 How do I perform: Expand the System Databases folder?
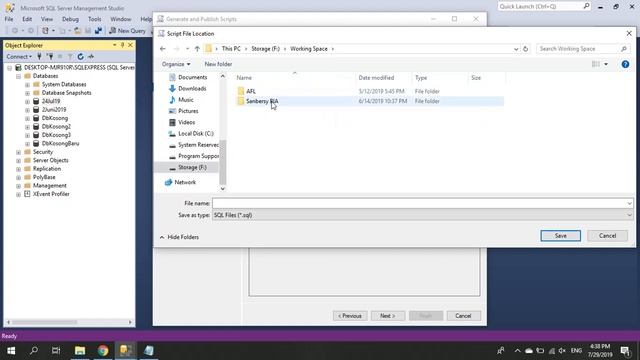(x=27, y=84)
